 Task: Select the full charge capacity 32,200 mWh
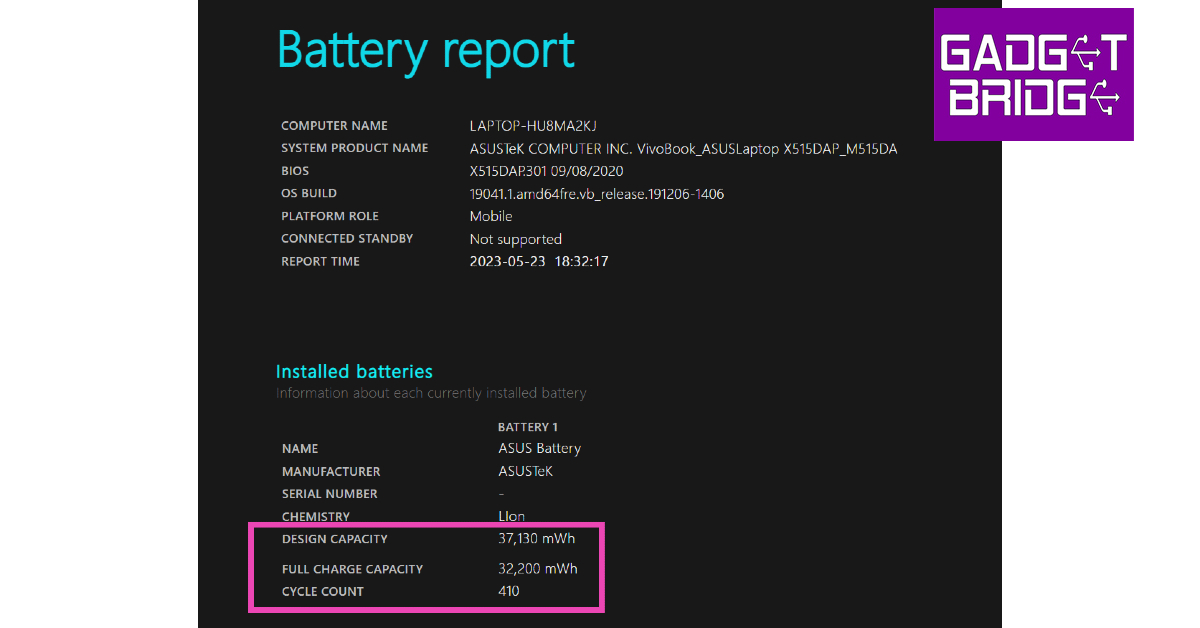click(537, 569)
